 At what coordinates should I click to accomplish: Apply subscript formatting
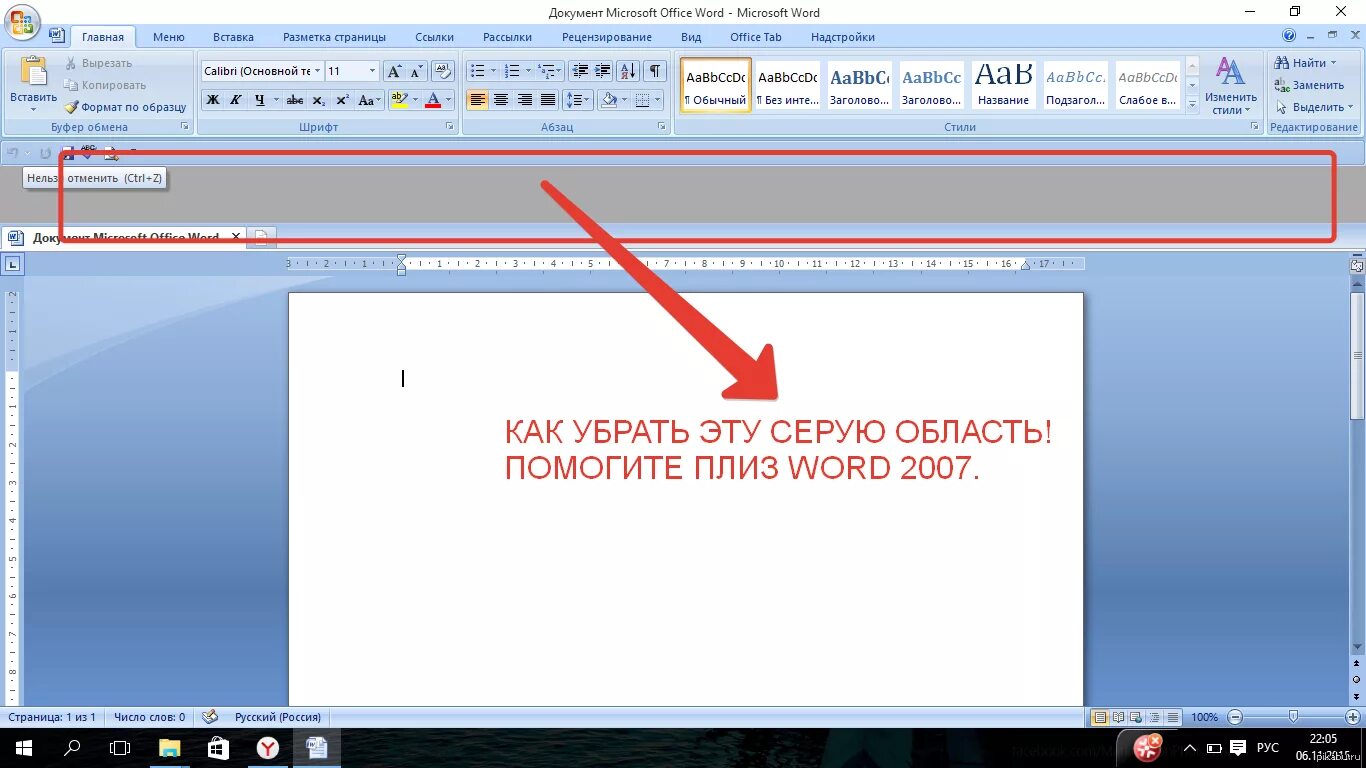point(319,100)
